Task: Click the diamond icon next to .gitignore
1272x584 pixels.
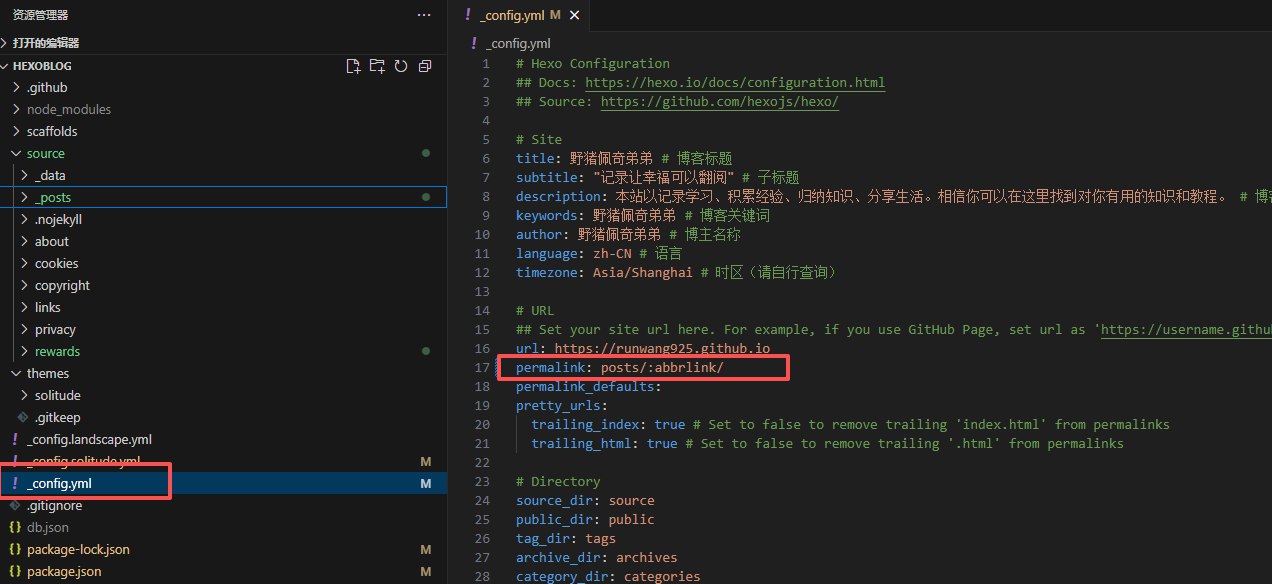Action: [15, 505]
